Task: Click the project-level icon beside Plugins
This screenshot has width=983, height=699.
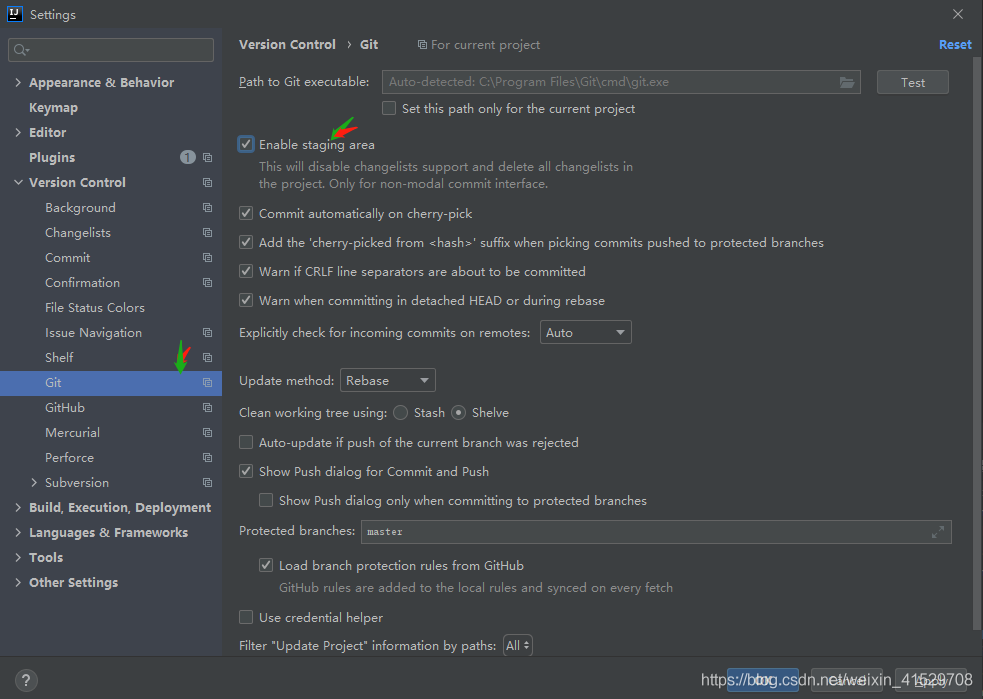Action: click(x=207, y=158)
